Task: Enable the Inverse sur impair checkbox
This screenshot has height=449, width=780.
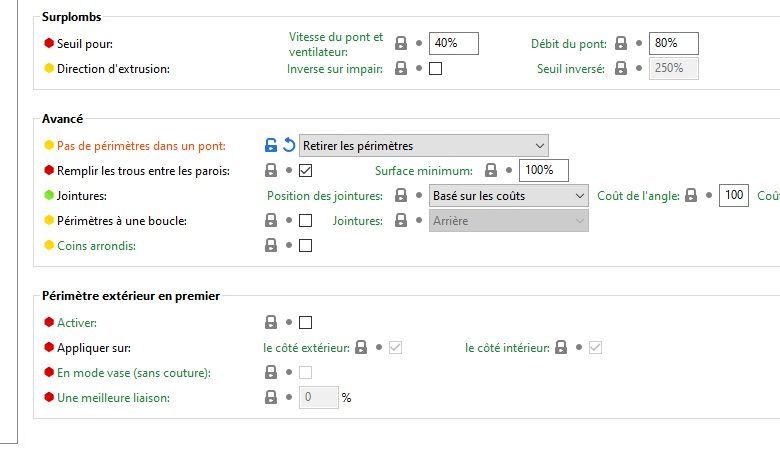Action: point(435,69)
